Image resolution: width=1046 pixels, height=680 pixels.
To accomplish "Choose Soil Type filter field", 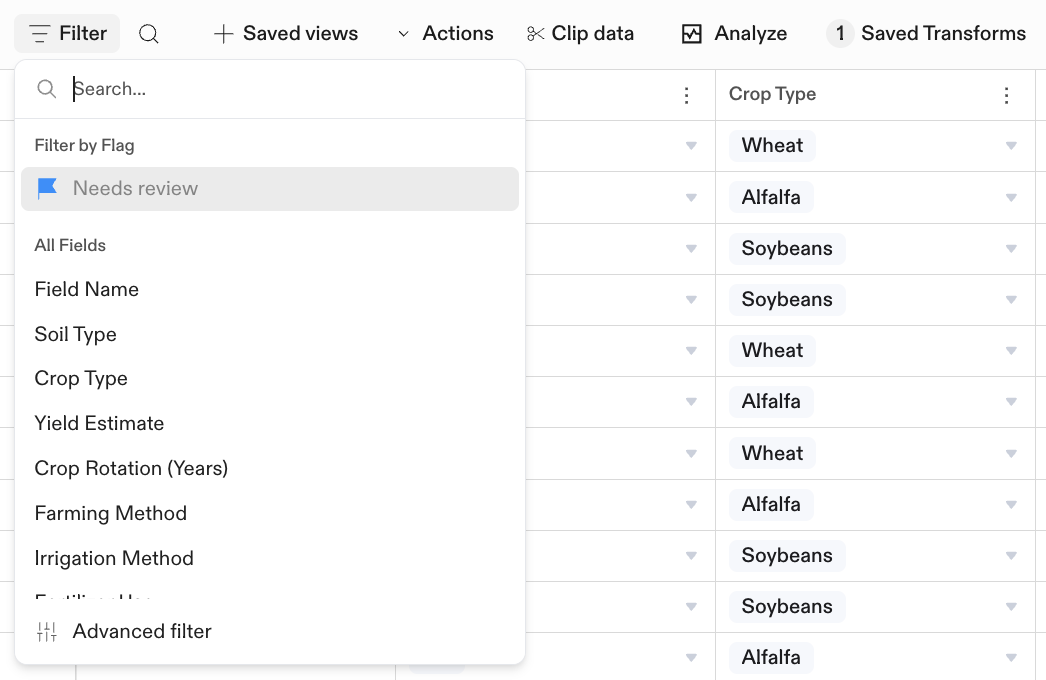I will pos(76,334).
